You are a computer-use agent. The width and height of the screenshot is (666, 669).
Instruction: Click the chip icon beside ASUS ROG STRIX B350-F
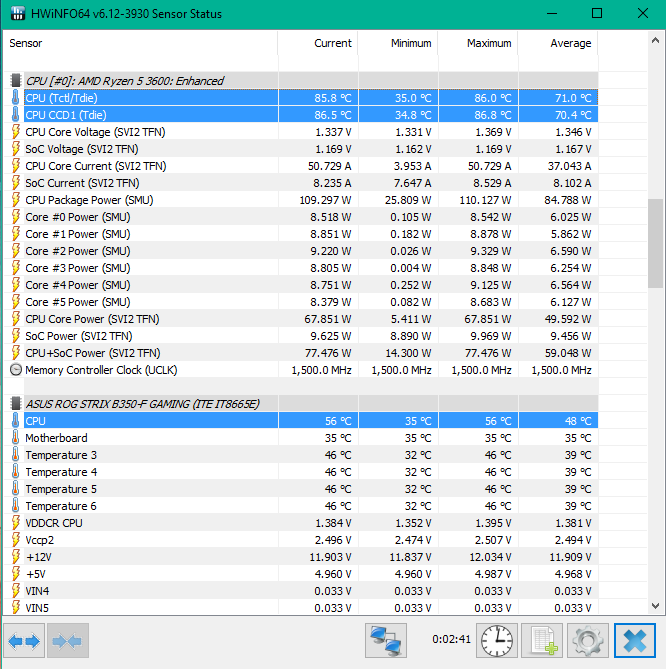click(x=16, y=403)
